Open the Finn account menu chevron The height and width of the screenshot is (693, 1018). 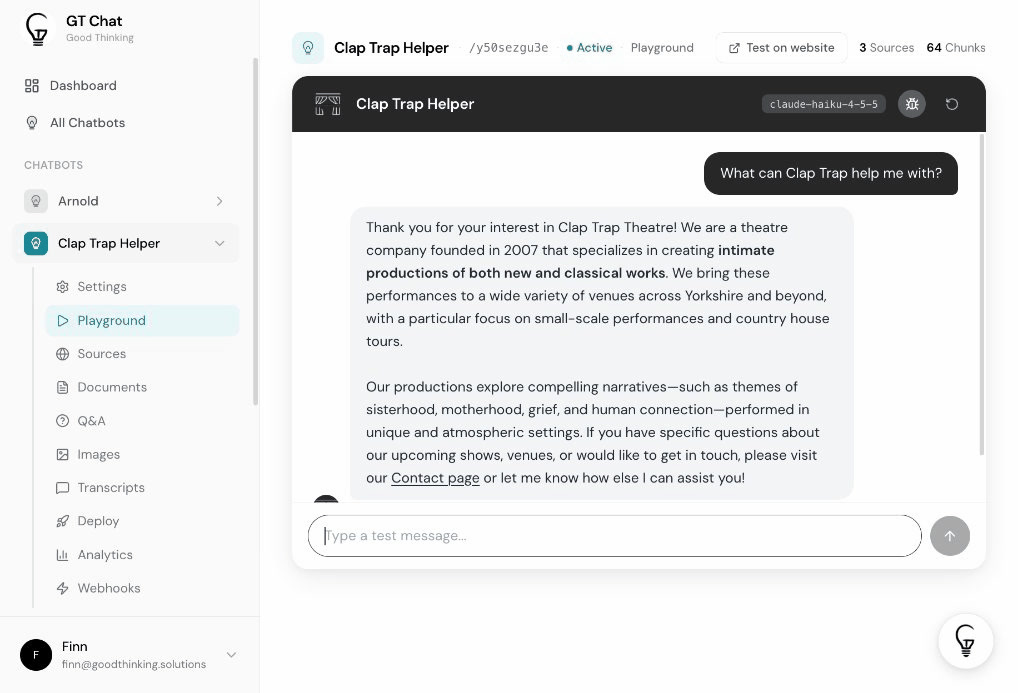click(231, 655)
